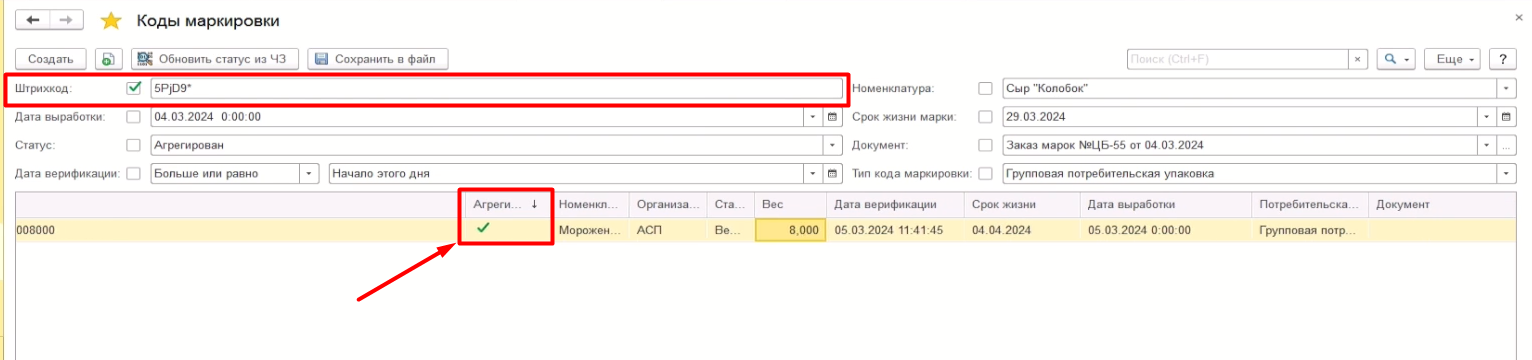Click the green aggregated checkmark in the row
Screen dimensions: 1532x360
click(x=484, y=228)
